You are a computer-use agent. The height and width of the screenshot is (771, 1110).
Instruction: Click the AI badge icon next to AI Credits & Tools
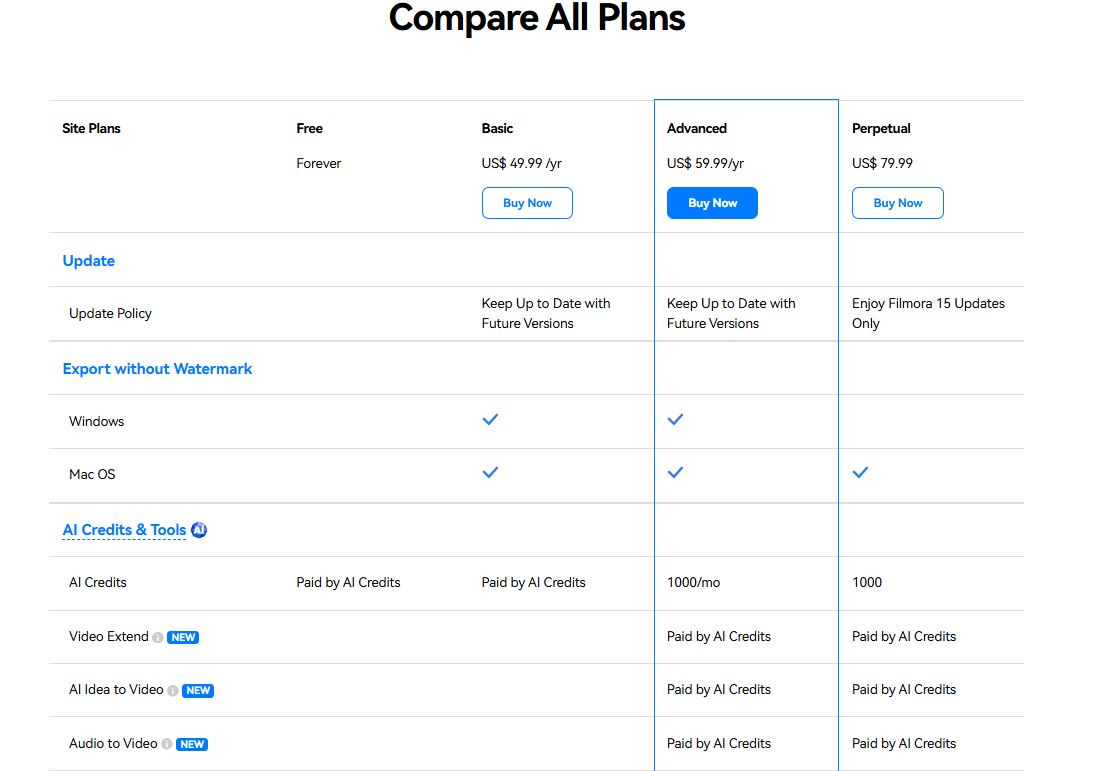tap(199, 530)
